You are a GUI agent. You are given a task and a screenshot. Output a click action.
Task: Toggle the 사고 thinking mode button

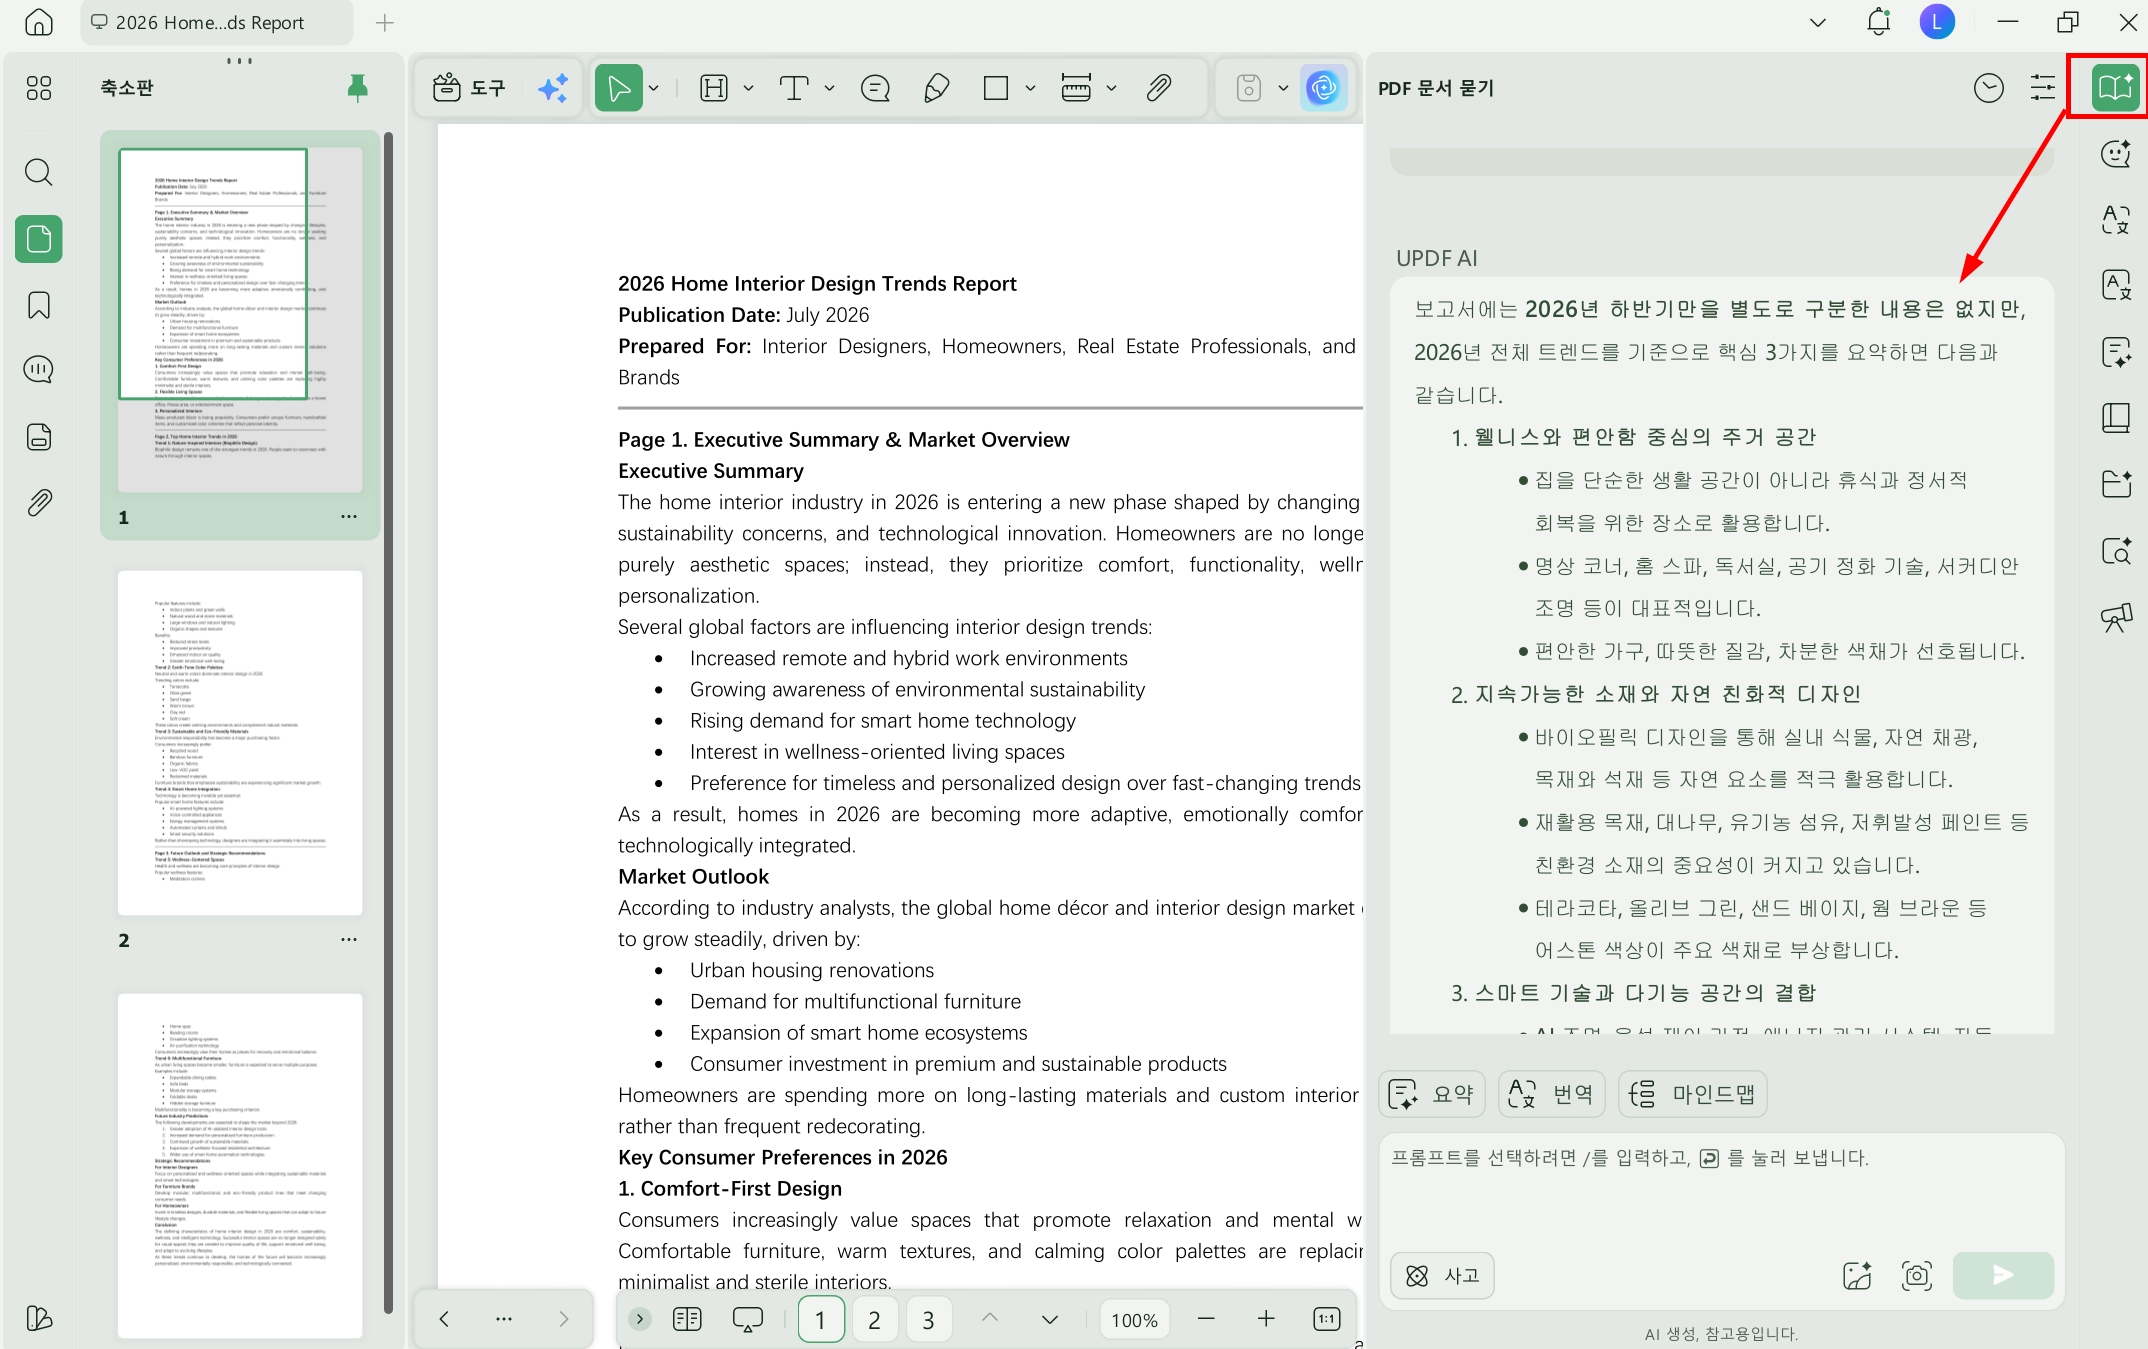[x=1442, y=1275]
